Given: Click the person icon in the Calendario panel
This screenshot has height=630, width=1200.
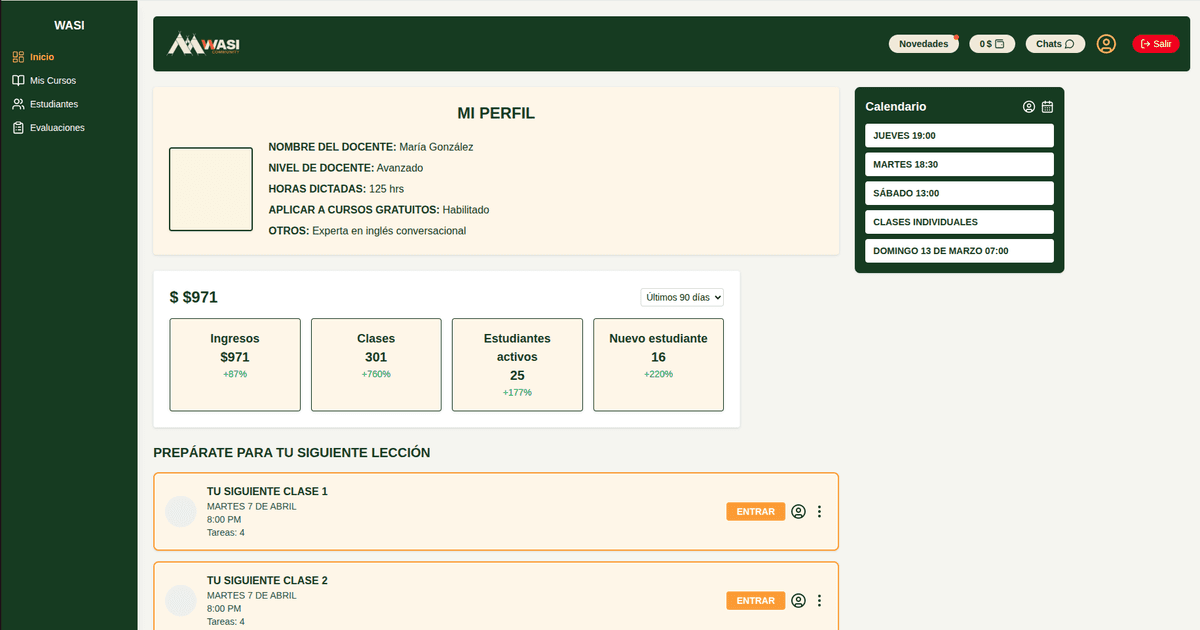Looking at the screenshot, I should (x=1028, y=106).
